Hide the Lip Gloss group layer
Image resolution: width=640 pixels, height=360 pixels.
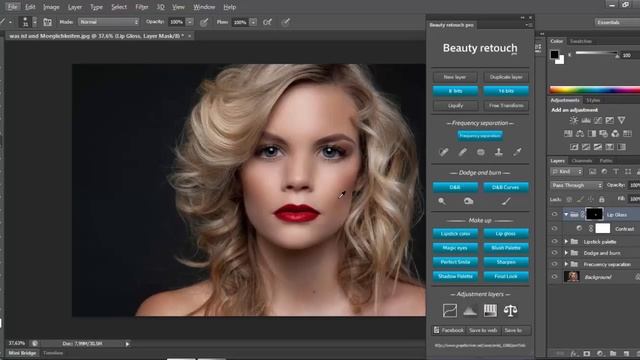(554, 214)
